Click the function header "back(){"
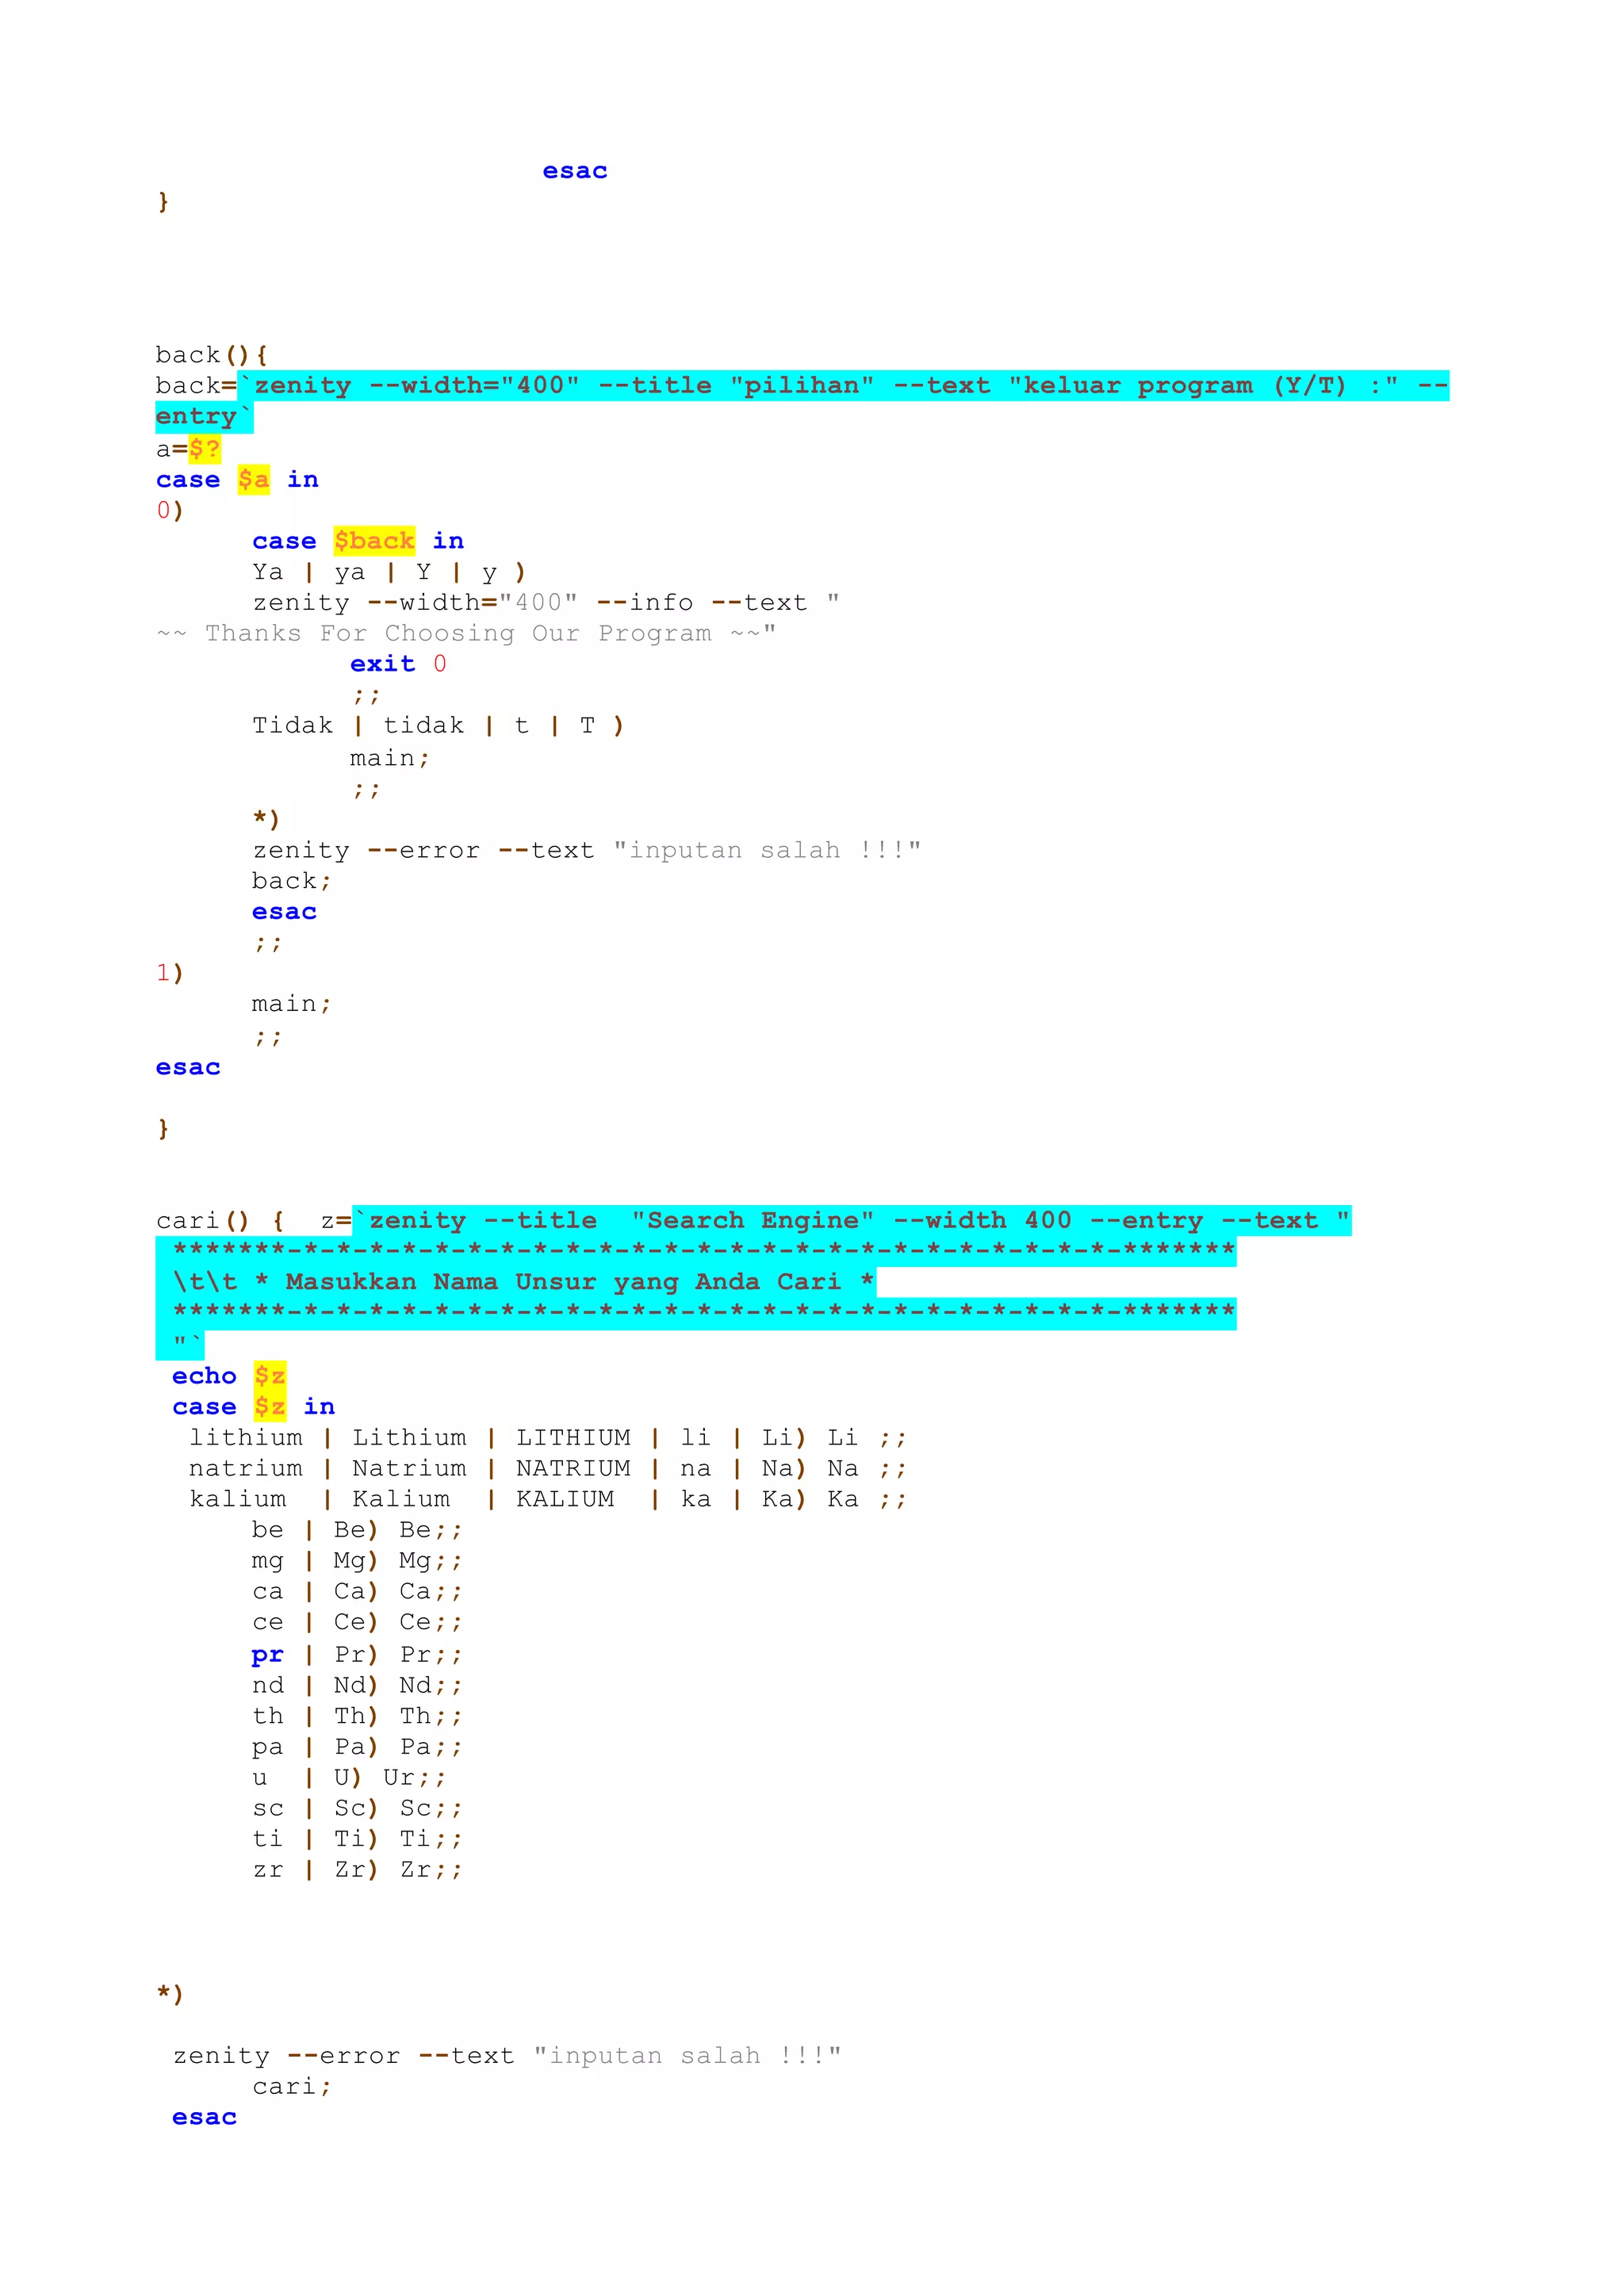 [x=211, y=355]
